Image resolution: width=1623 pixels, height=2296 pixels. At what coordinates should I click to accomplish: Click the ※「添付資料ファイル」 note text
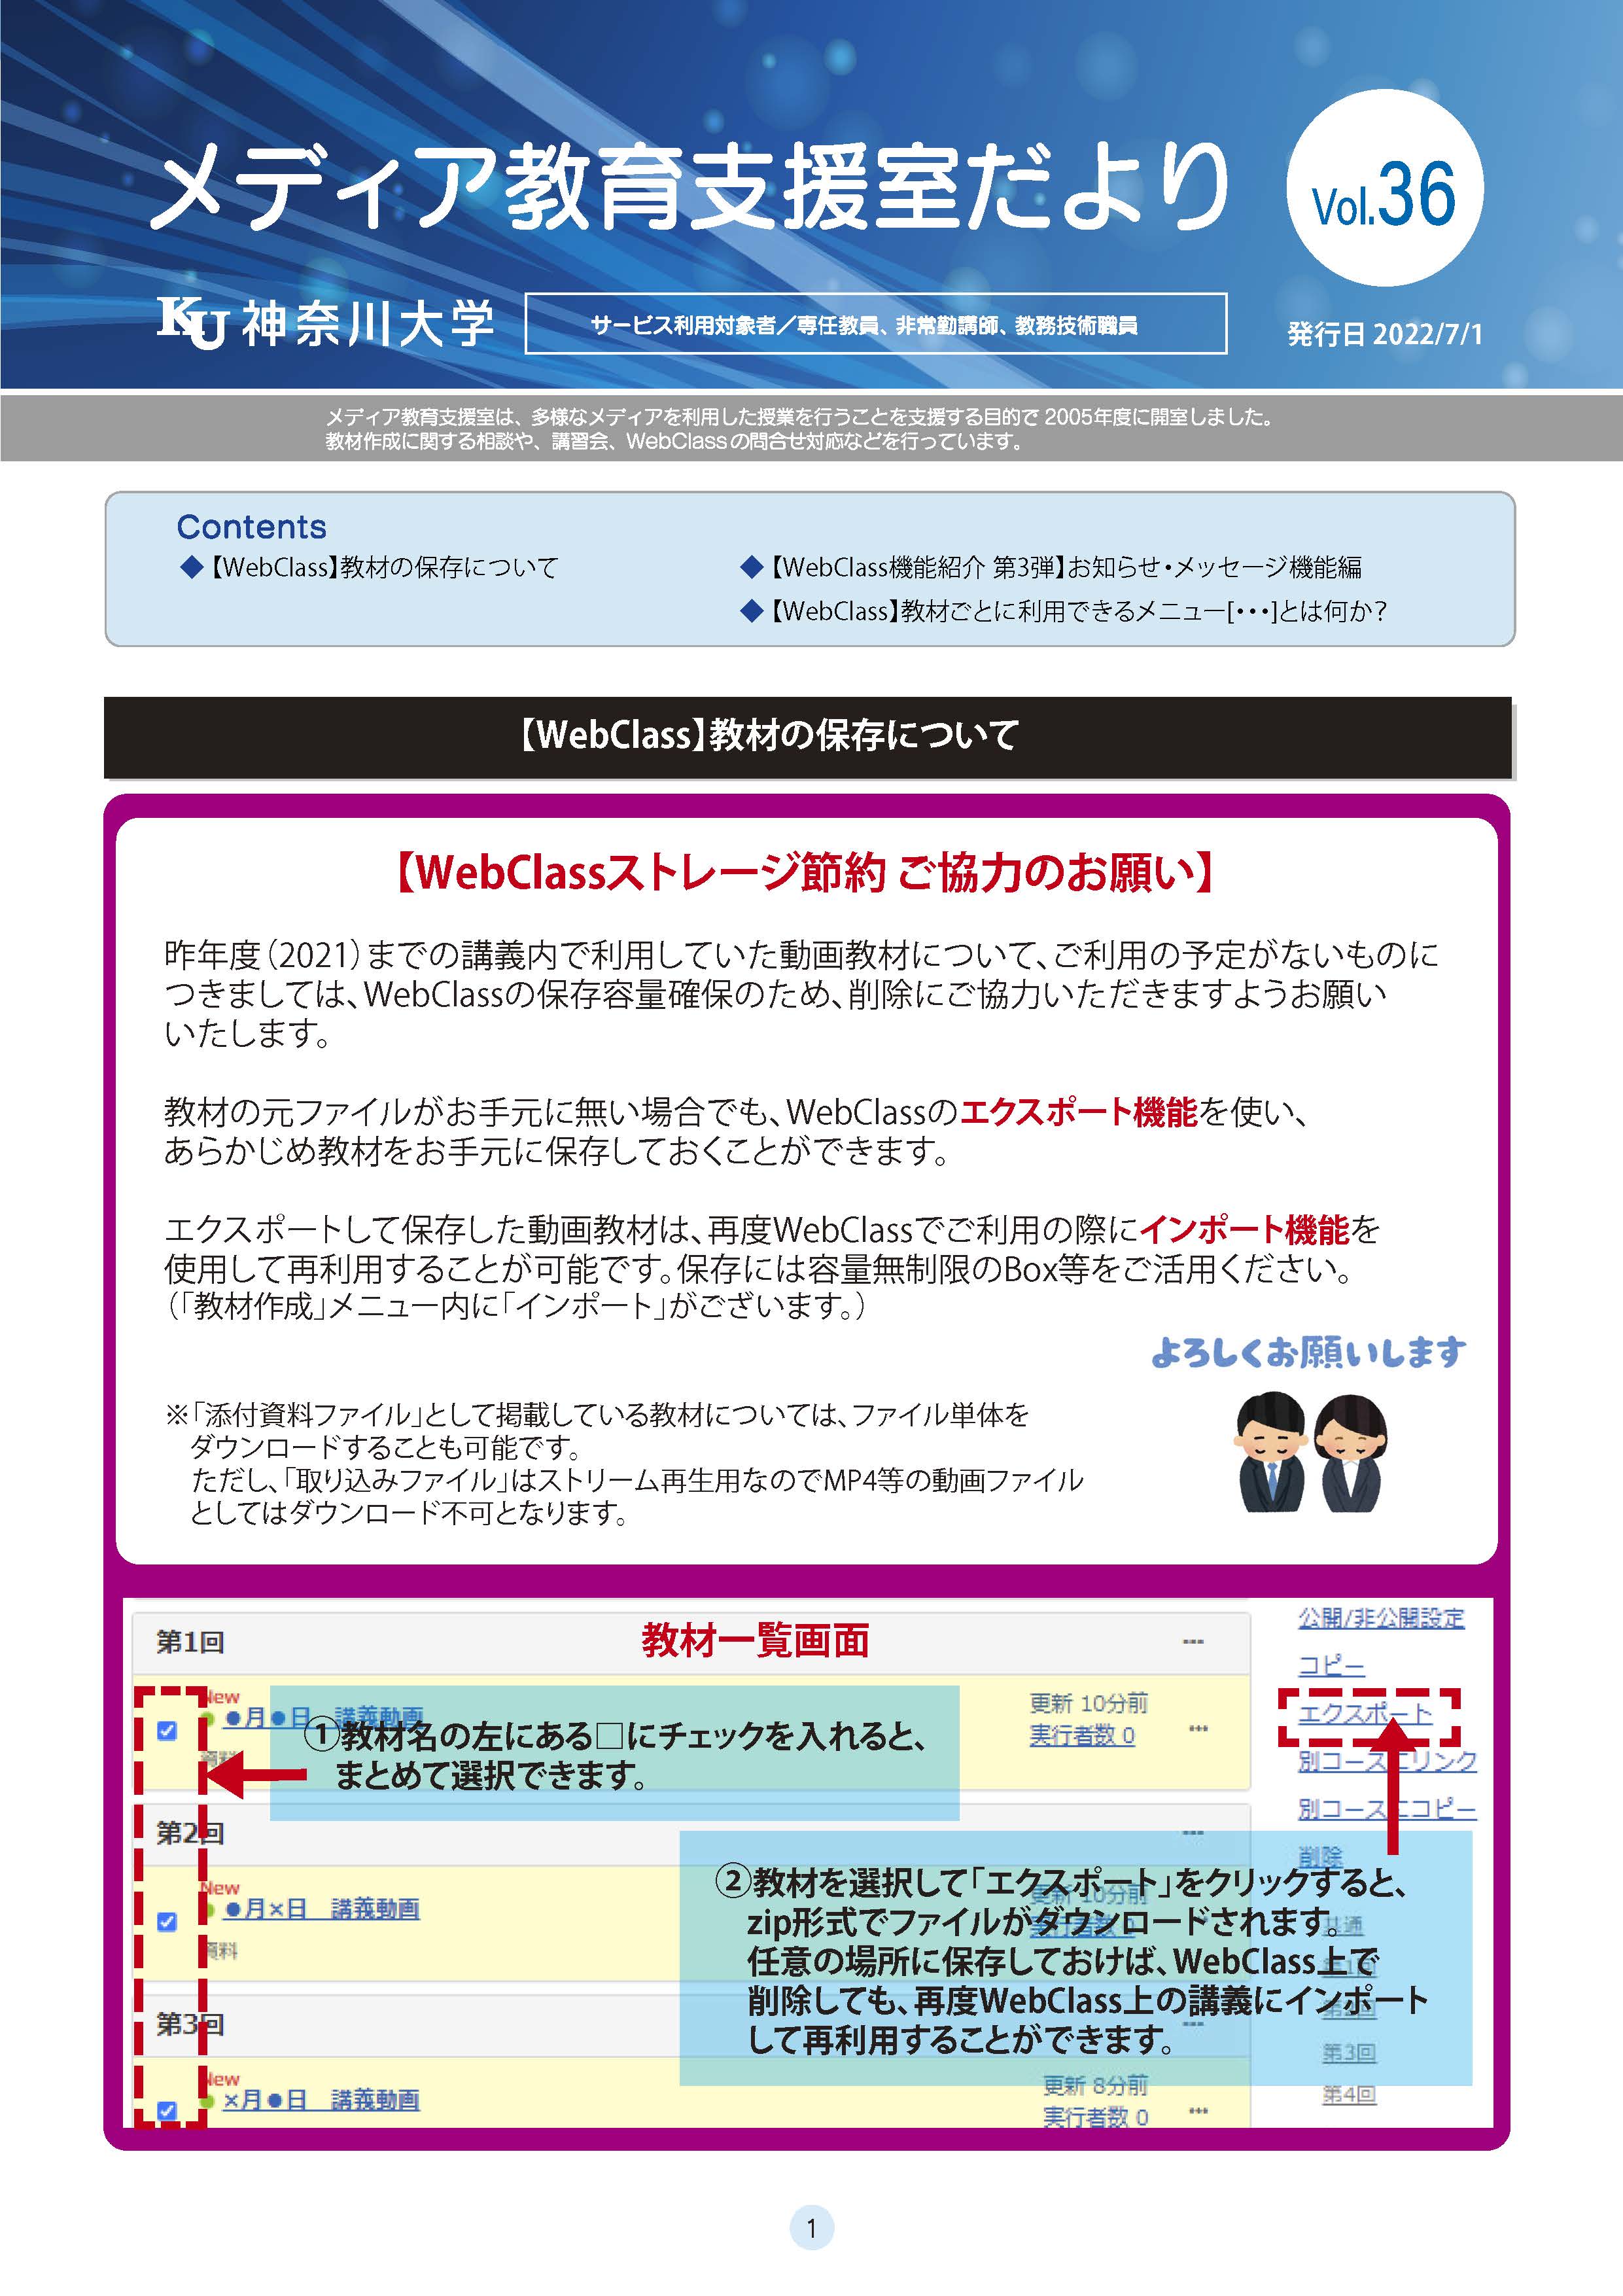pos(624,1463)
